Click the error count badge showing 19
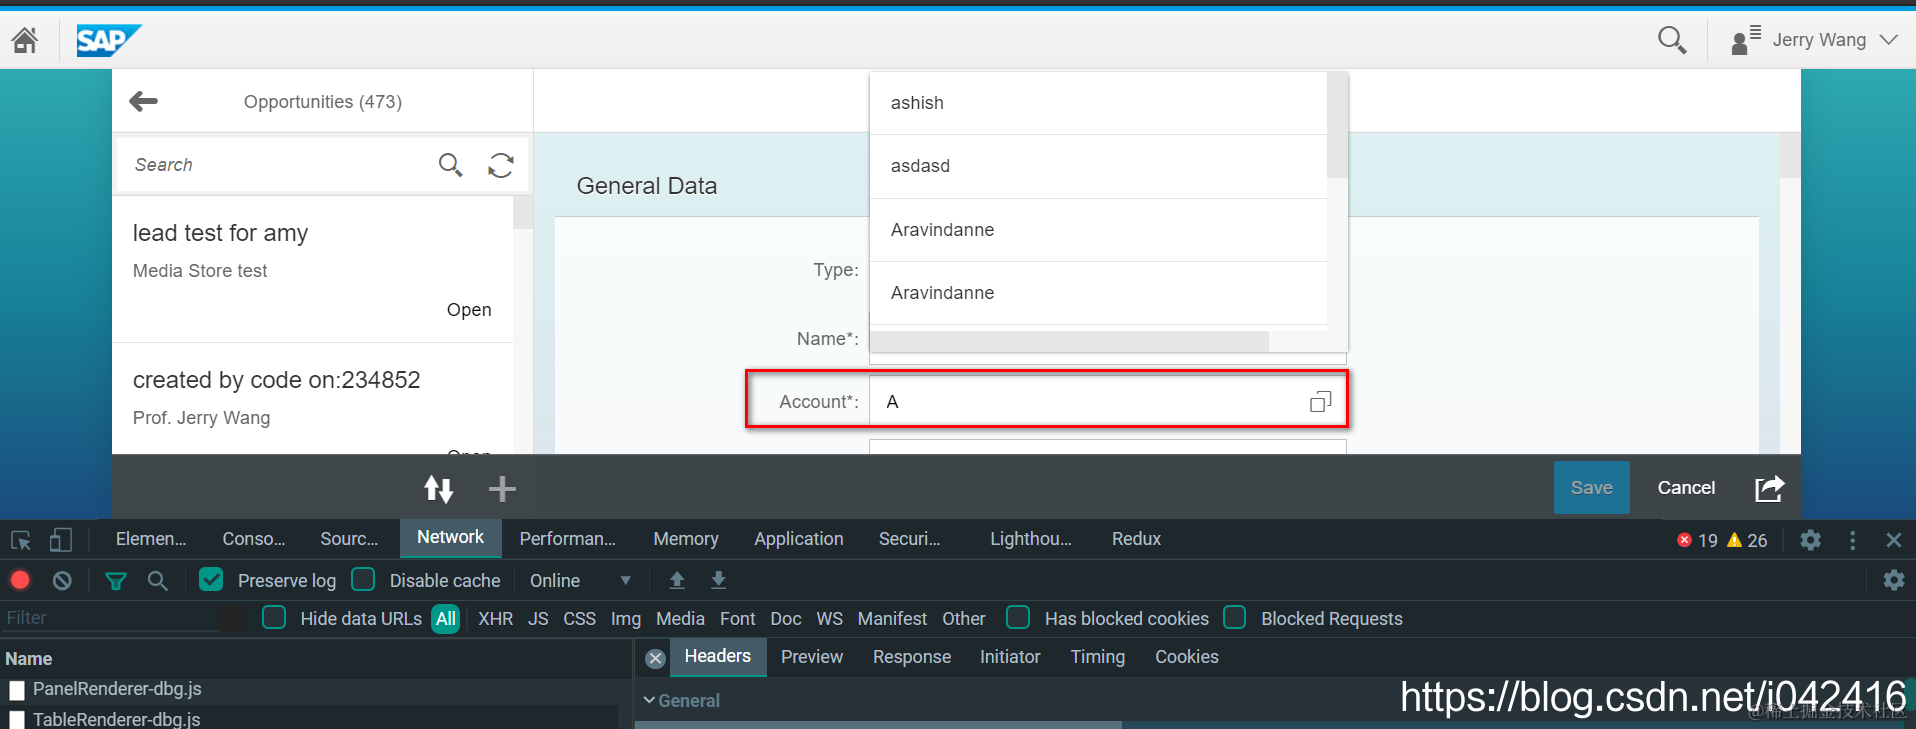The height and width of the screenshot is (729, 1916). (1697, 540)
